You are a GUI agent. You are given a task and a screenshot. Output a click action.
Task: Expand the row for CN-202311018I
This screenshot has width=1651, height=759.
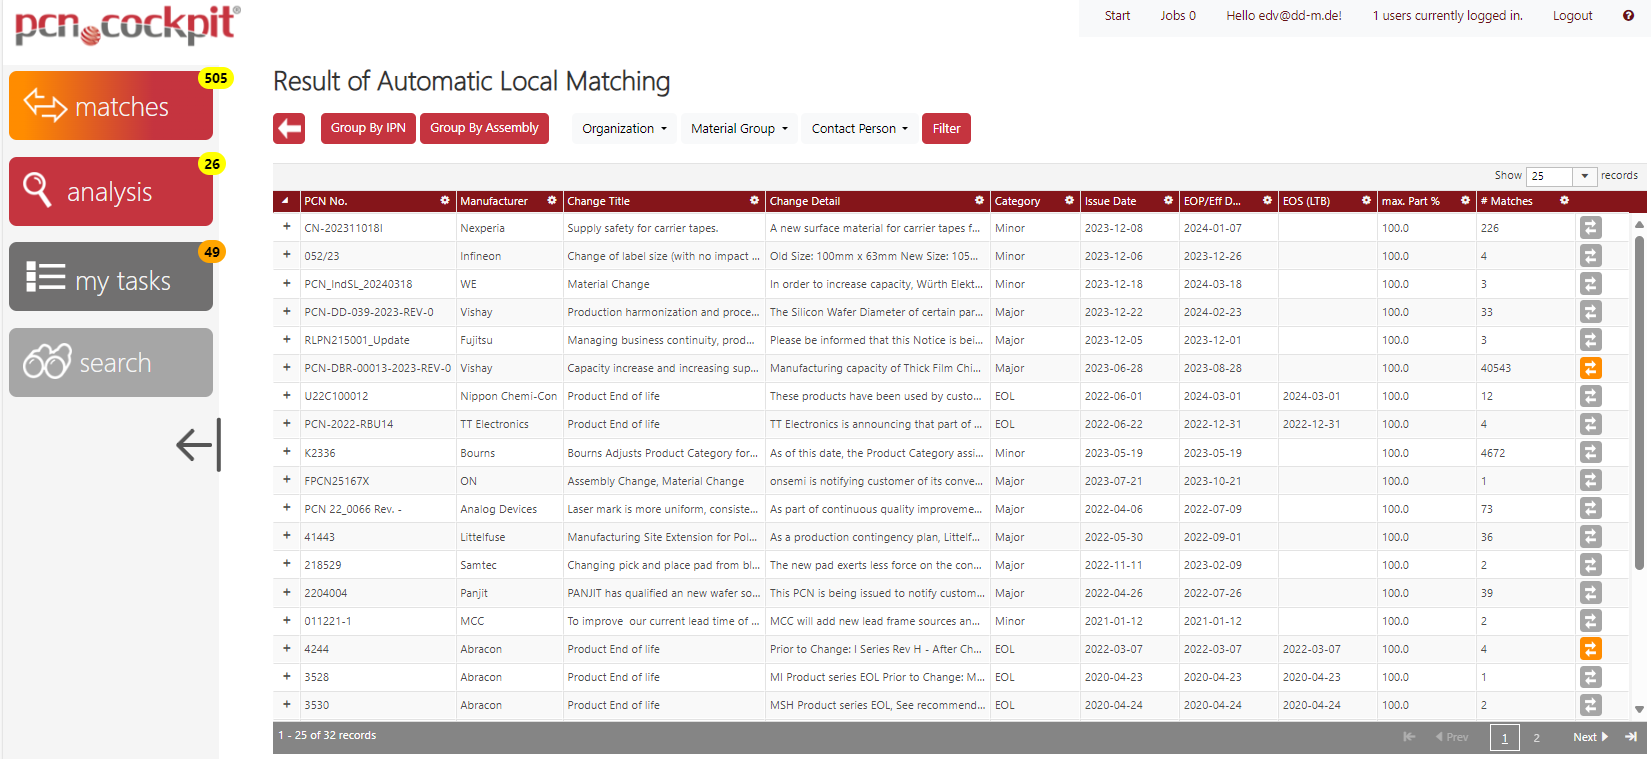point(286,227)
